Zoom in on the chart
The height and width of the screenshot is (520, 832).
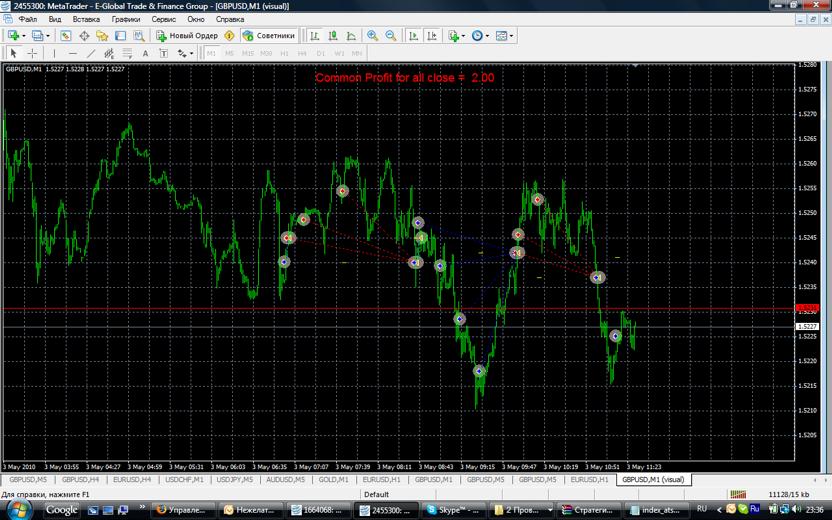click(372, 36)
